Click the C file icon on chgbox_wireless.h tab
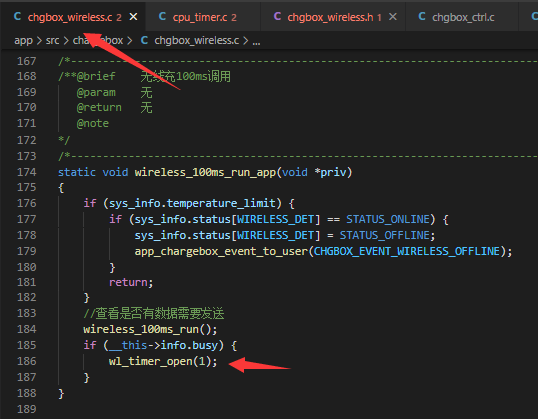538x419 pixels. click(x=277, y=16)
